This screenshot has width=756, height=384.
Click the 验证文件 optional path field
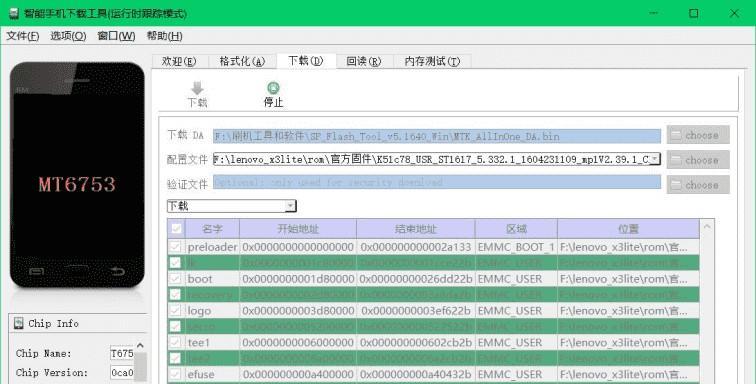(437, 182)
